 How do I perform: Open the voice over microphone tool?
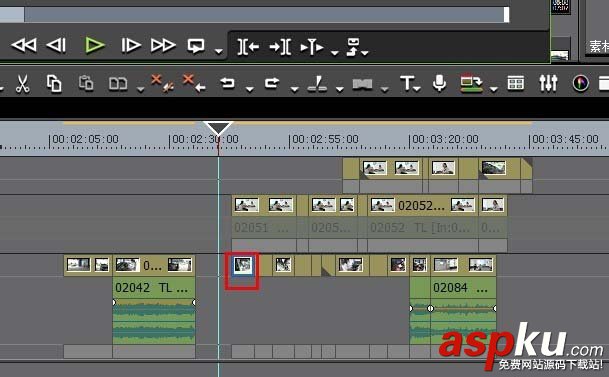coord(439,83)
